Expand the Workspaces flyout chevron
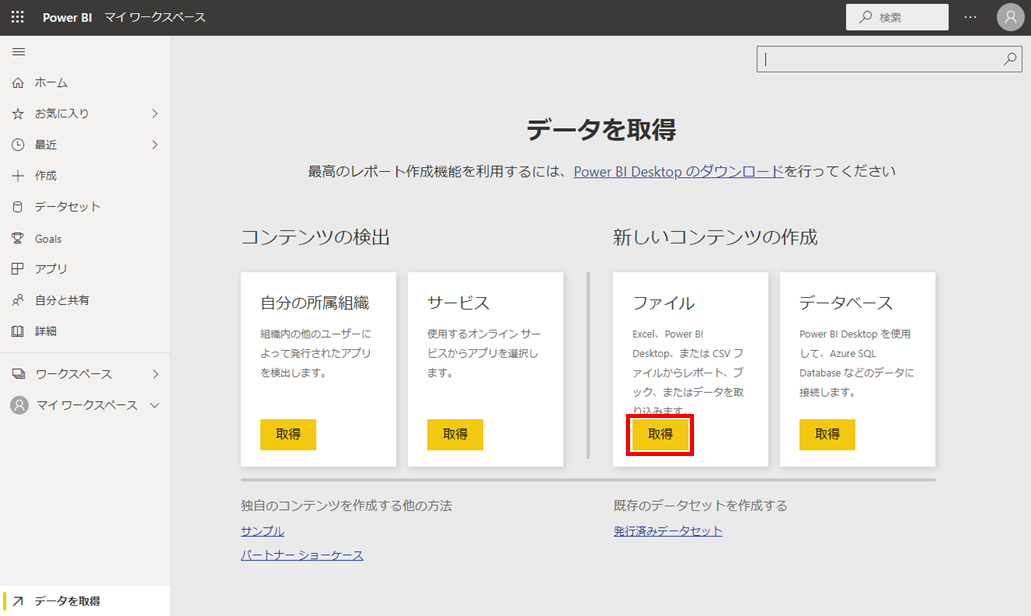 [155, 374]
